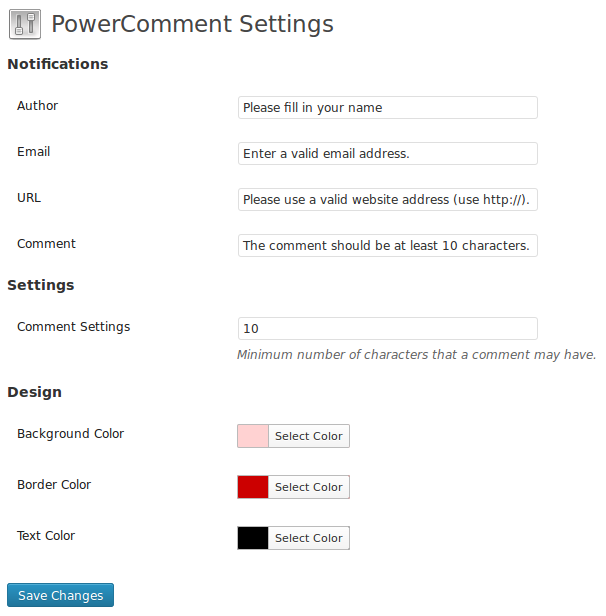
Task: Open Select Color for Background Color
Action: 309,436
